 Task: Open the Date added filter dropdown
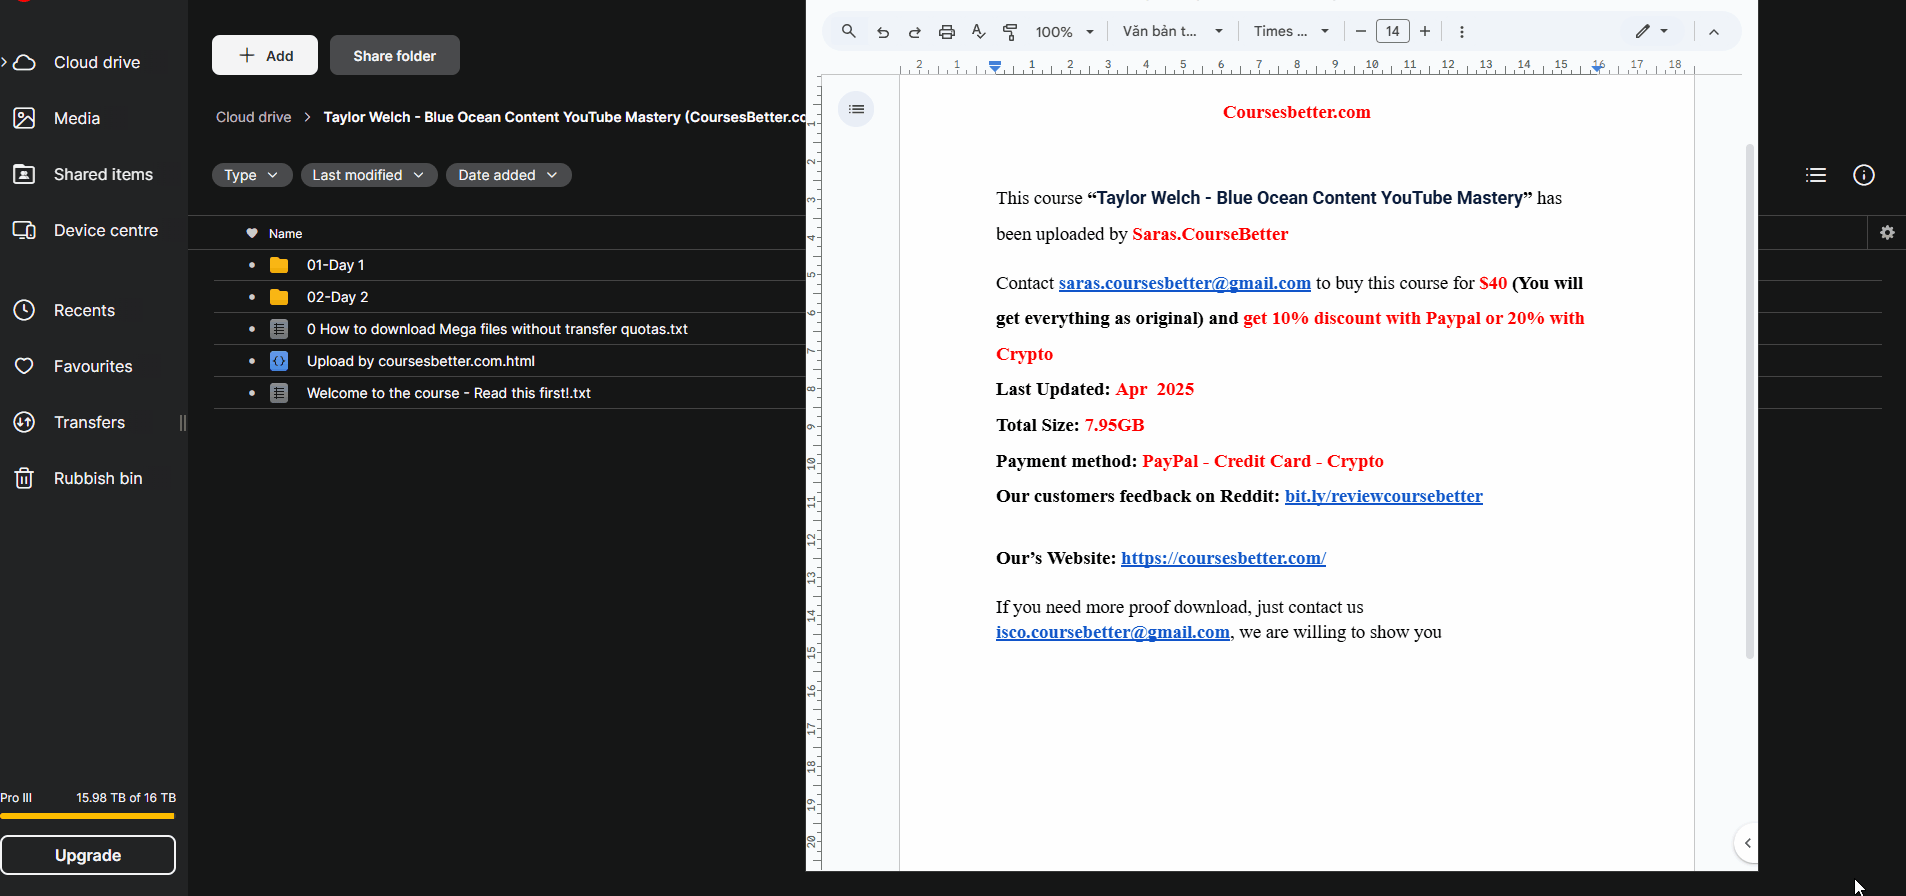pyautogui.click(x=509, y=175)
